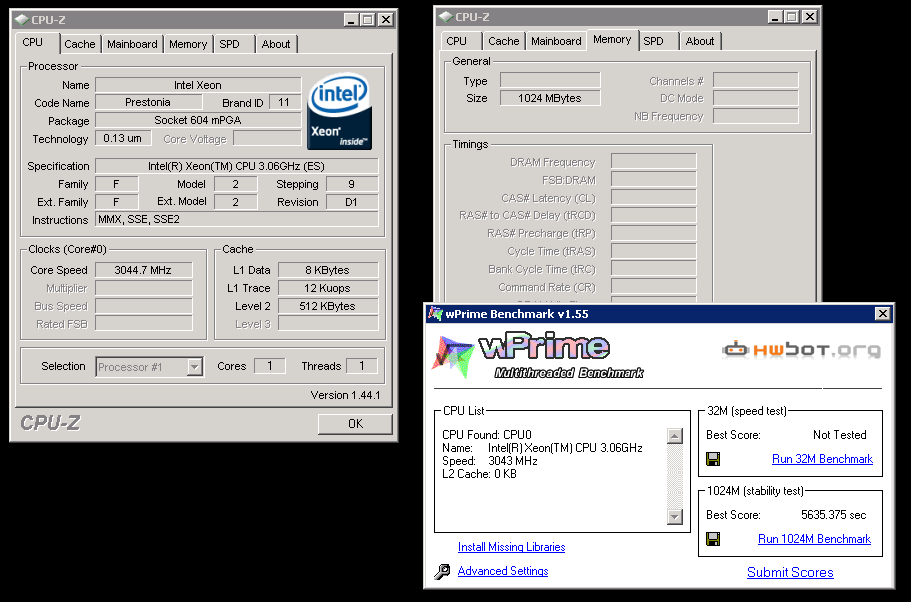911x602 pixels.
Task: Click the Not Tested 32M score text
Action: pos(840,435)
